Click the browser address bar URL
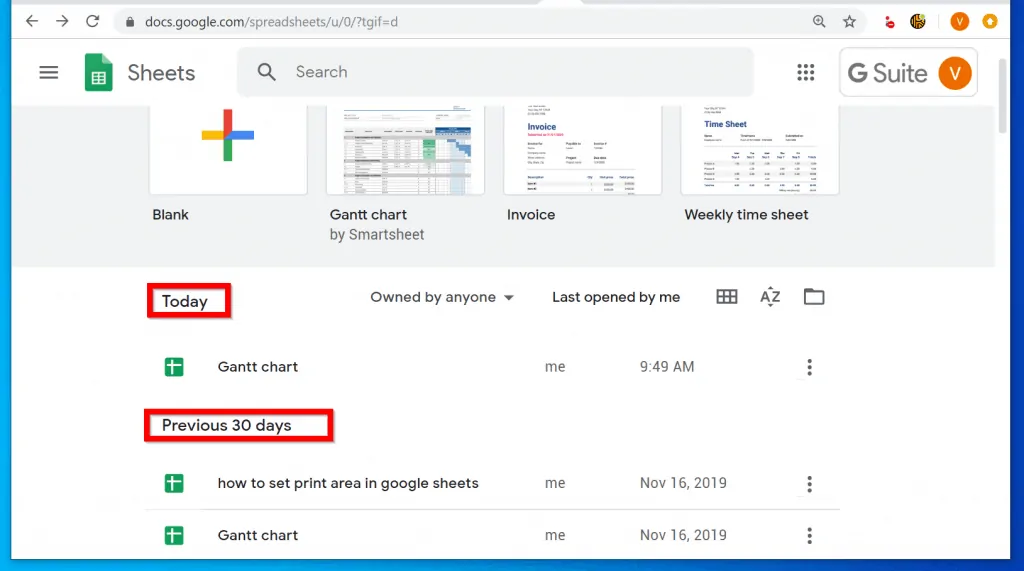 click(271, 22)
